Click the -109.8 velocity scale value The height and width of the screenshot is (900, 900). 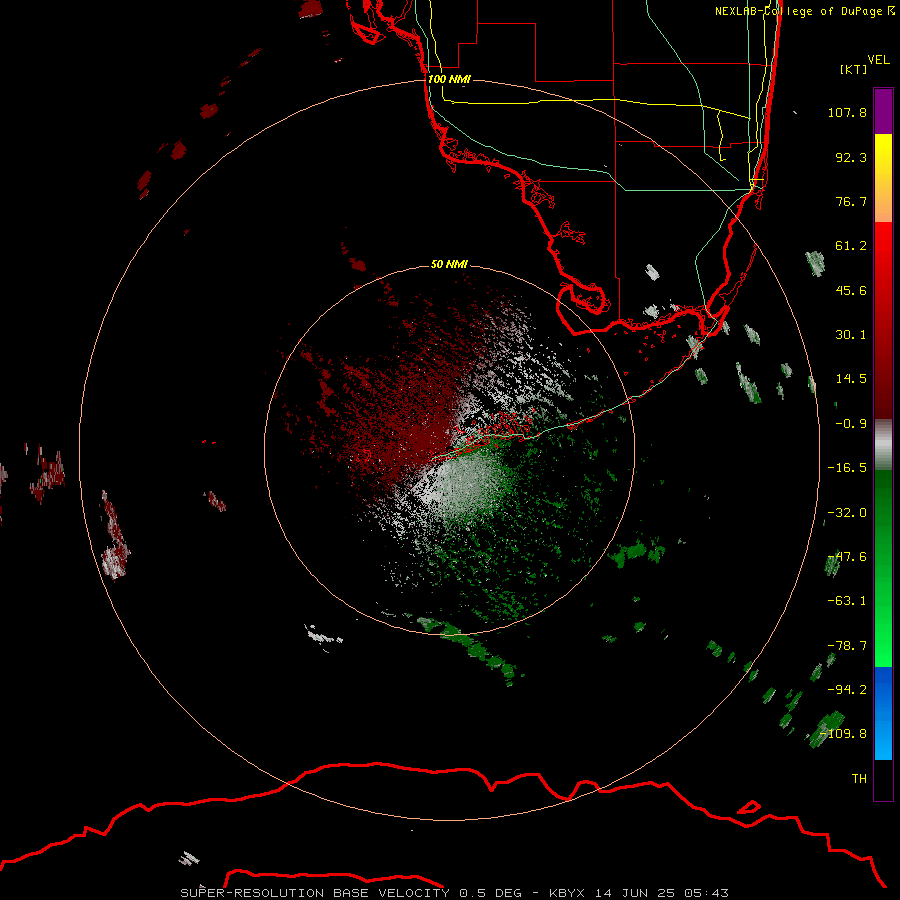pos(844,734)
